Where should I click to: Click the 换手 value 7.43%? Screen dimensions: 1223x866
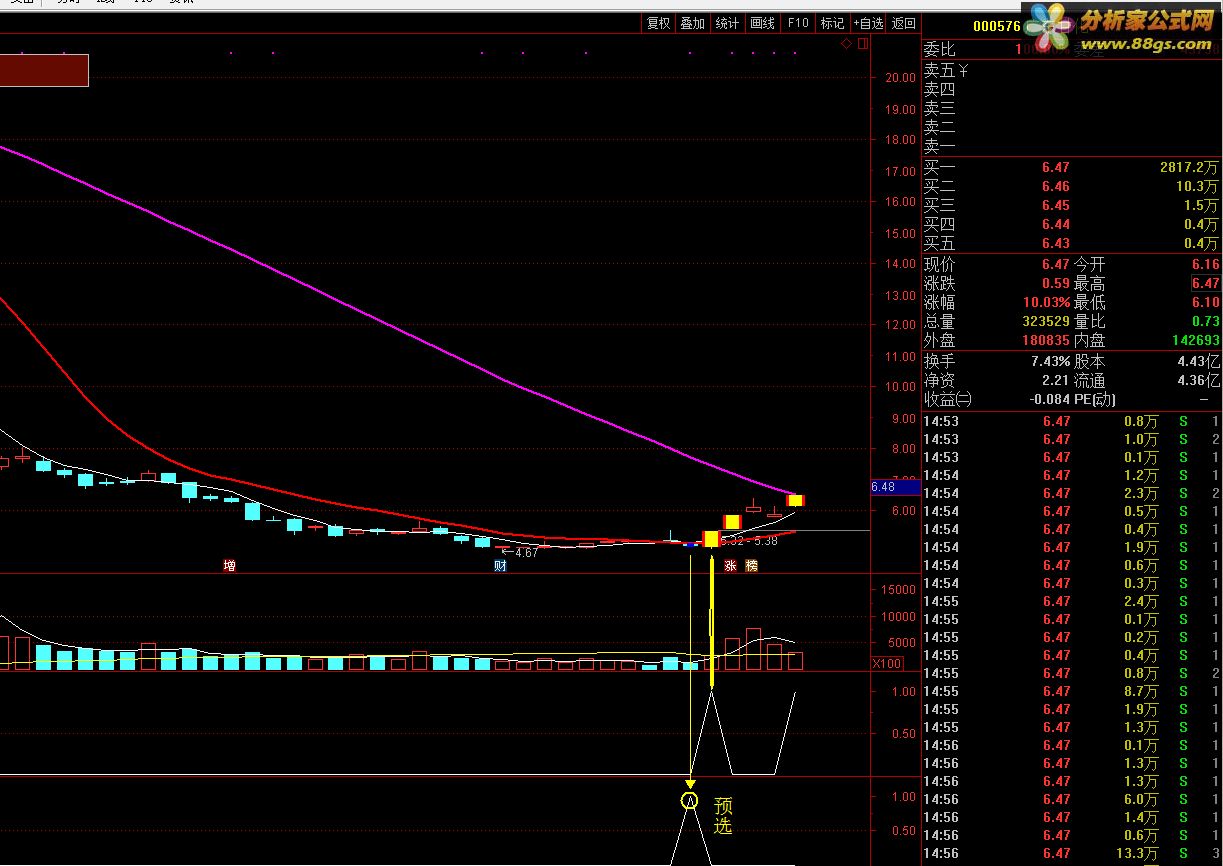(x=1051, y=361)
